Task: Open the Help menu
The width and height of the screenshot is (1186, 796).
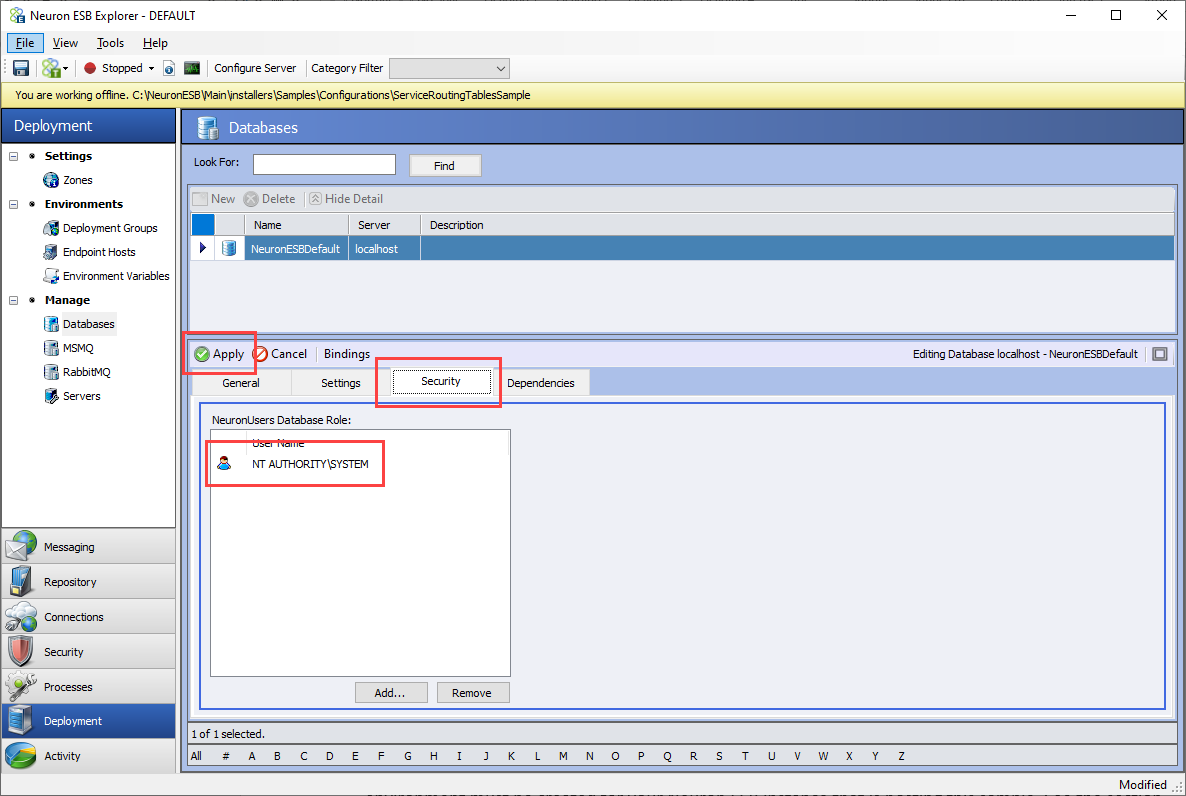Action: tap(155, 43)
